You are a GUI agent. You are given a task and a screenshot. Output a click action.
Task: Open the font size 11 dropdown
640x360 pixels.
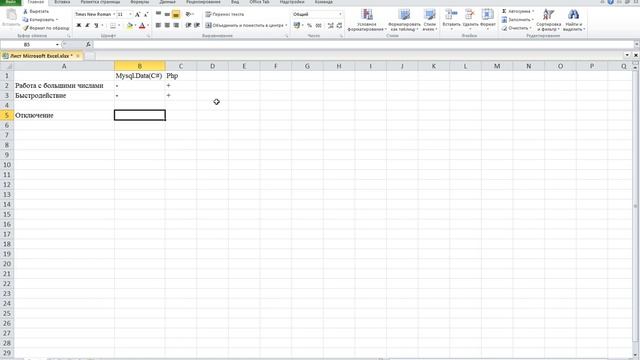pyautogui.click(x=130, y=14)
